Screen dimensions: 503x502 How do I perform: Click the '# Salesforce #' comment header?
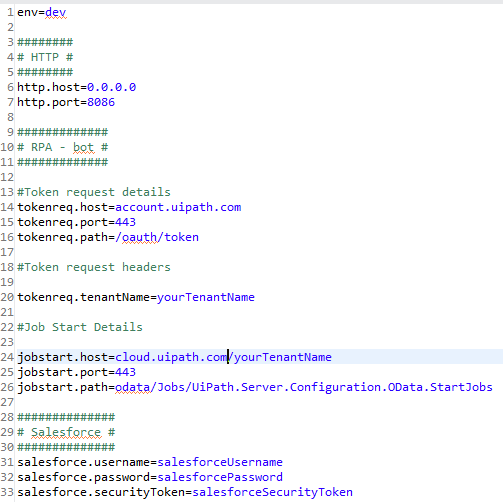[66, 432]
